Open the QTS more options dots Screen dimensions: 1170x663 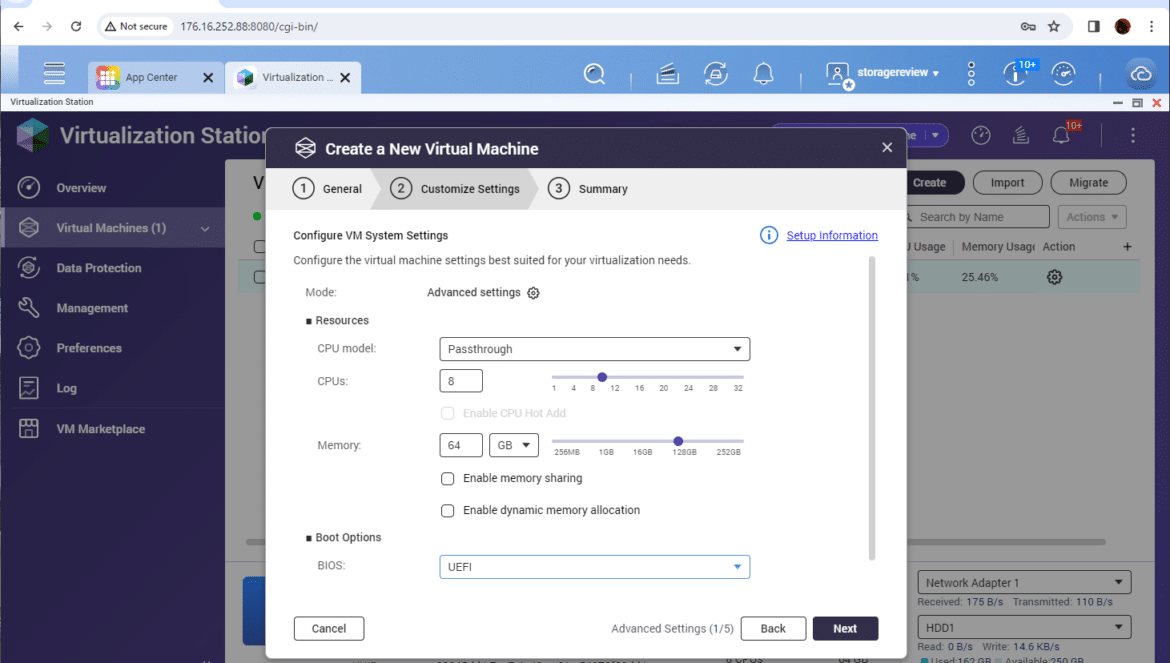[971, 73]
